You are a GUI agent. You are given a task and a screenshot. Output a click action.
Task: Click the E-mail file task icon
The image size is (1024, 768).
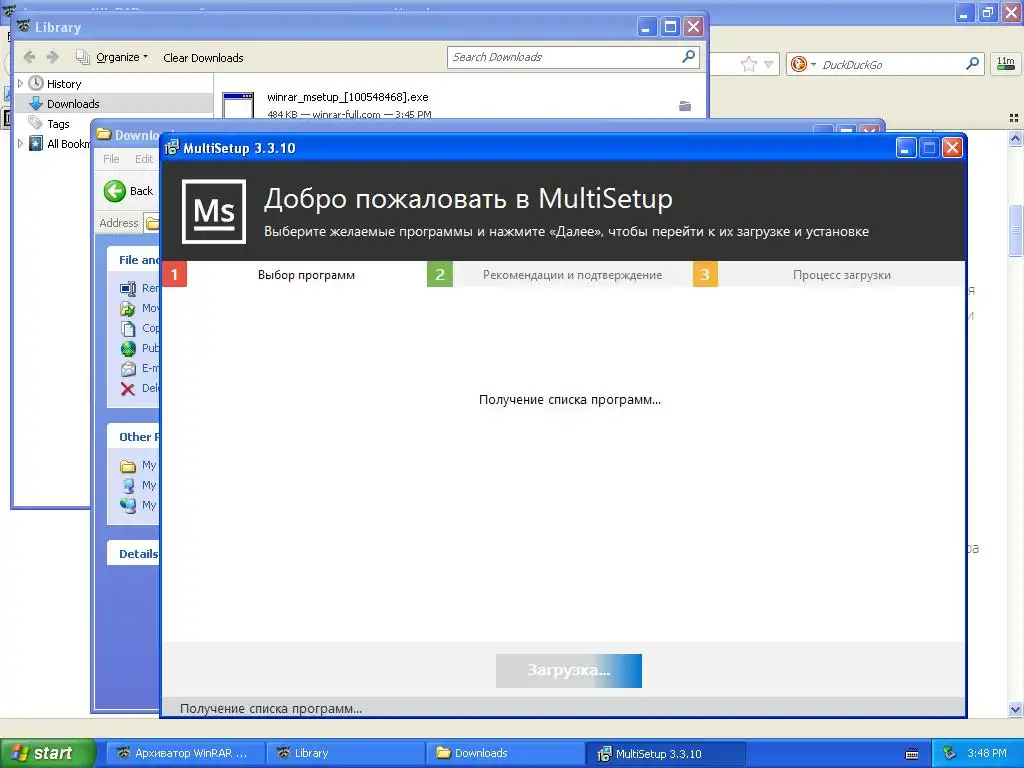128,368
